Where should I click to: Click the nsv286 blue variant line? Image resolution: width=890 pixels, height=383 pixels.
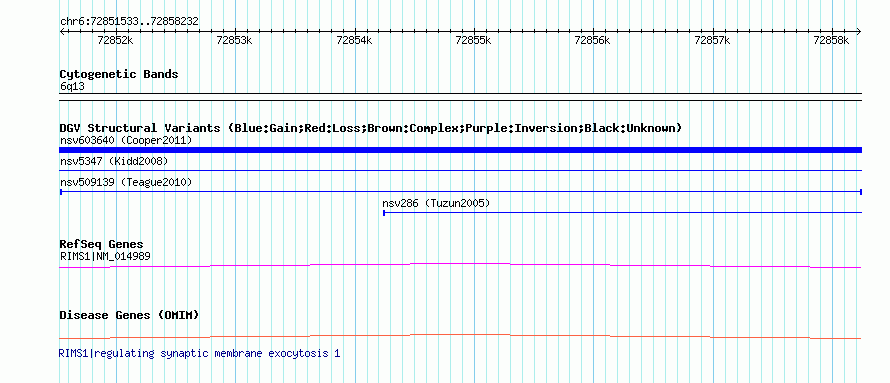point(623,213)
